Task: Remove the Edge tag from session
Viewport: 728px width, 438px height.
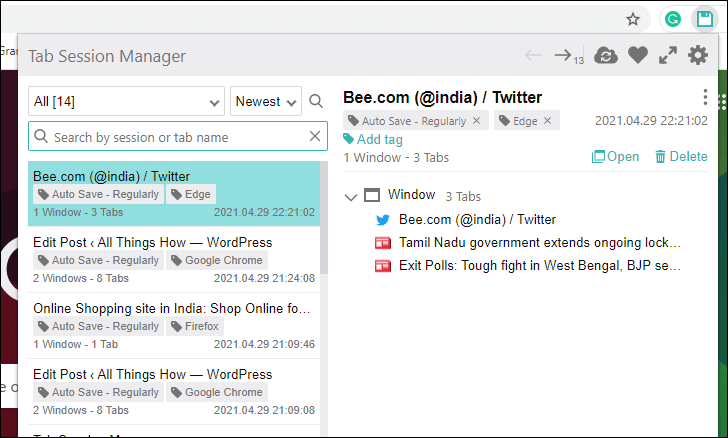Action: pos(547,121)
